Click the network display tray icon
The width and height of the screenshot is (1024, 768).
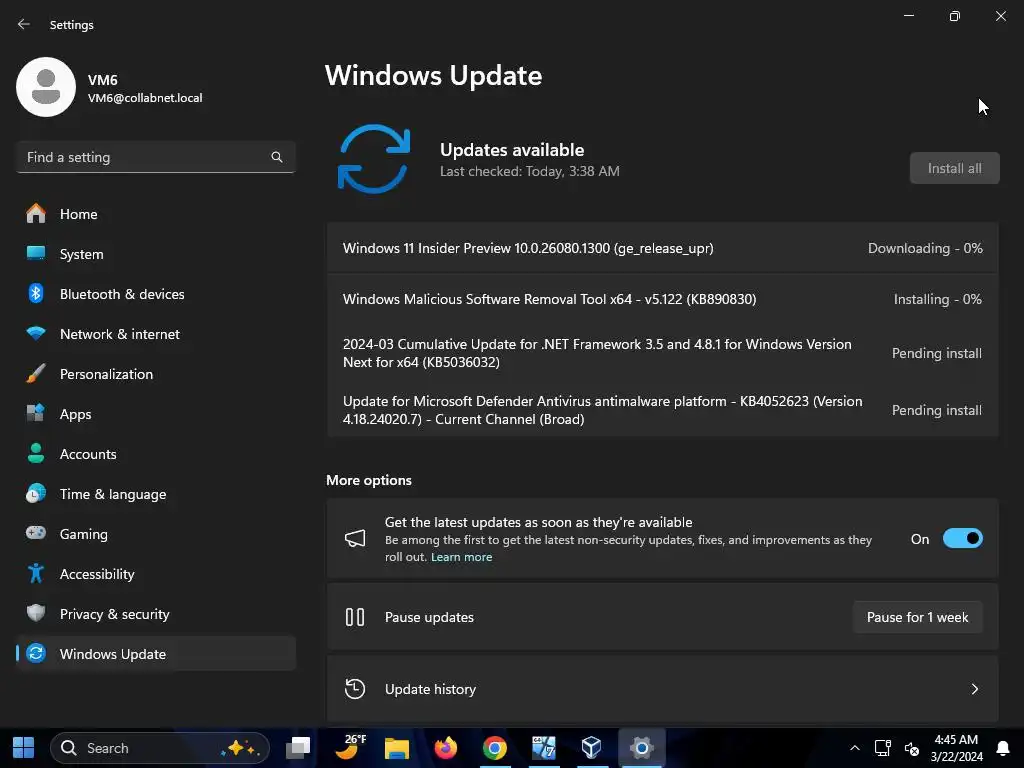[x=883, y=748]
